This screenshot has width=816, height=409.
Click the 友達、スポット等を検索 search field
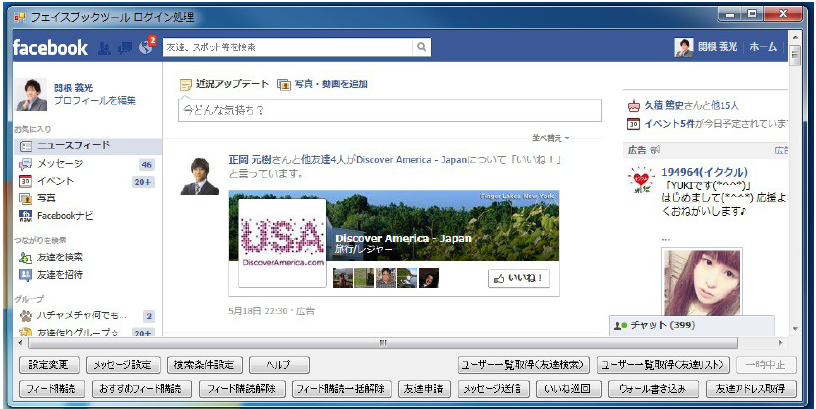[288, 47]
